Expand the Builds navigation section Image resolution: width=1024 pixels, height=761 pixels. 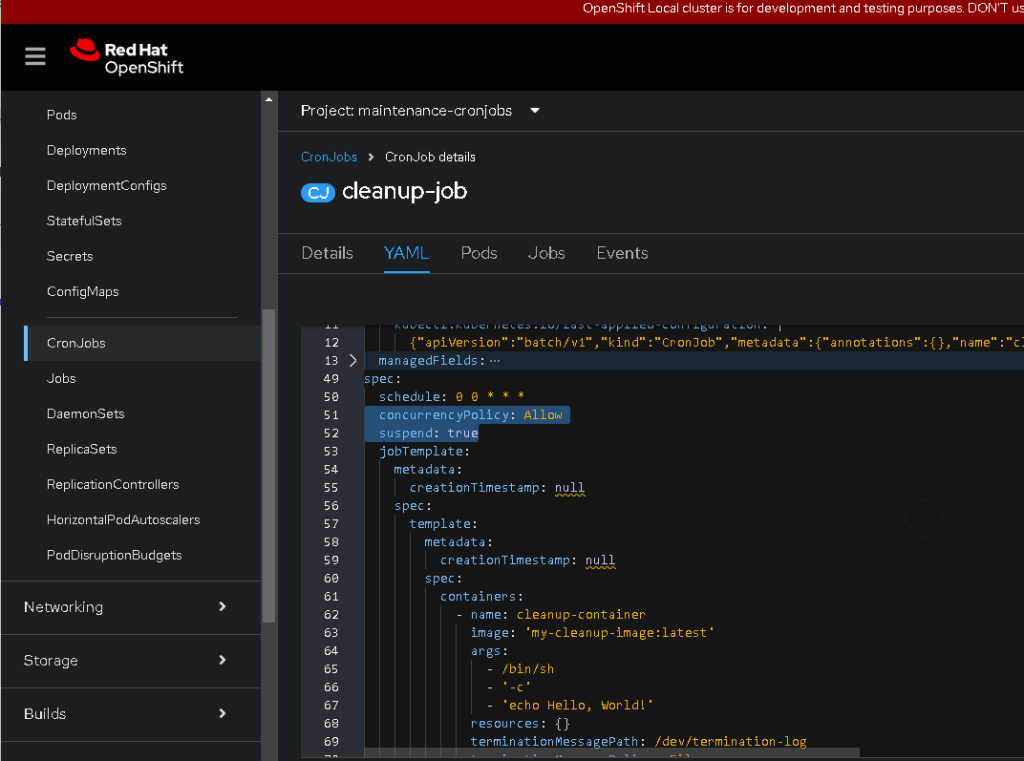pos(131,714)
